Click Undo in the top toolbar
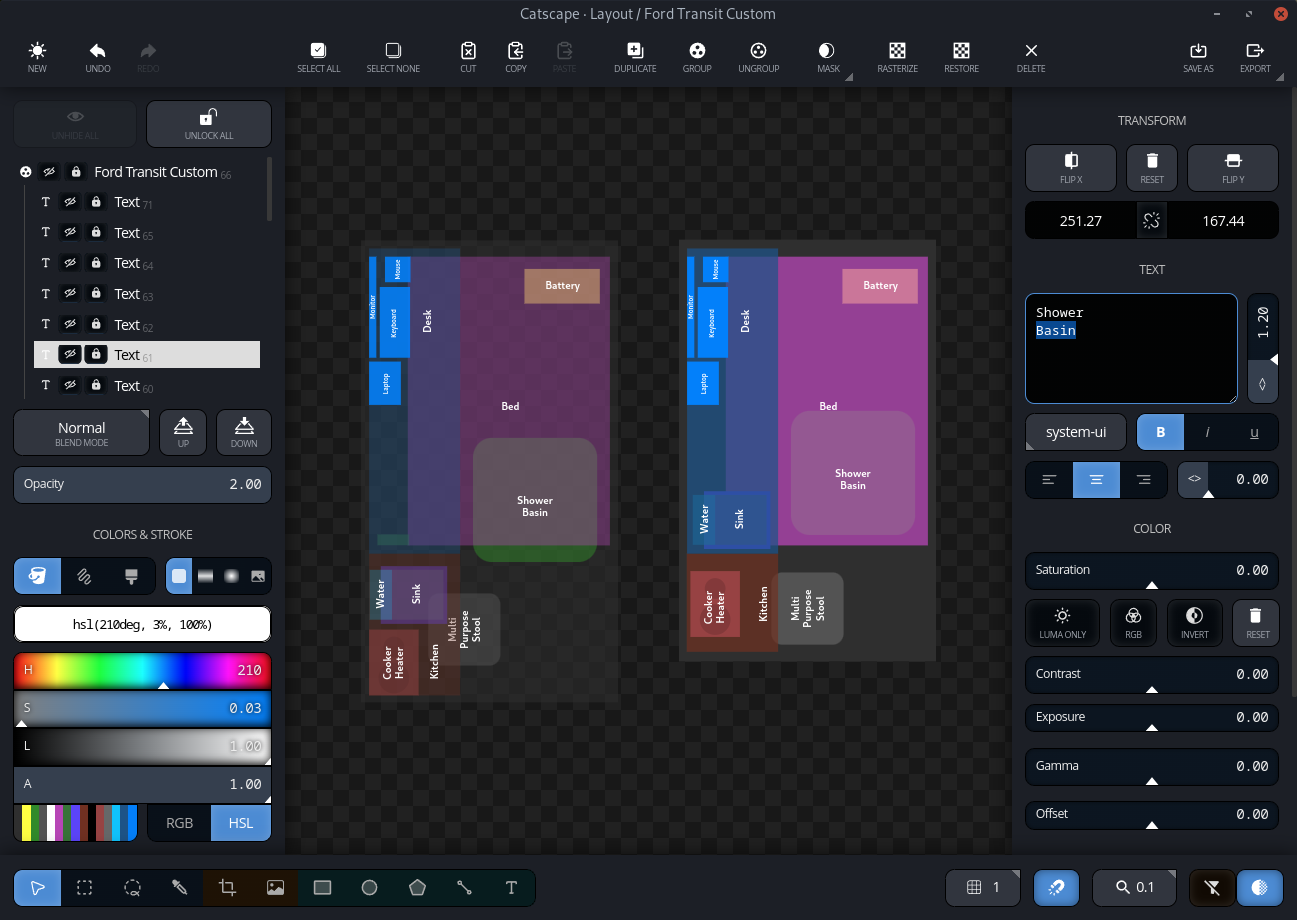This screenshot has height=920, width=1297. coord(98,57)
